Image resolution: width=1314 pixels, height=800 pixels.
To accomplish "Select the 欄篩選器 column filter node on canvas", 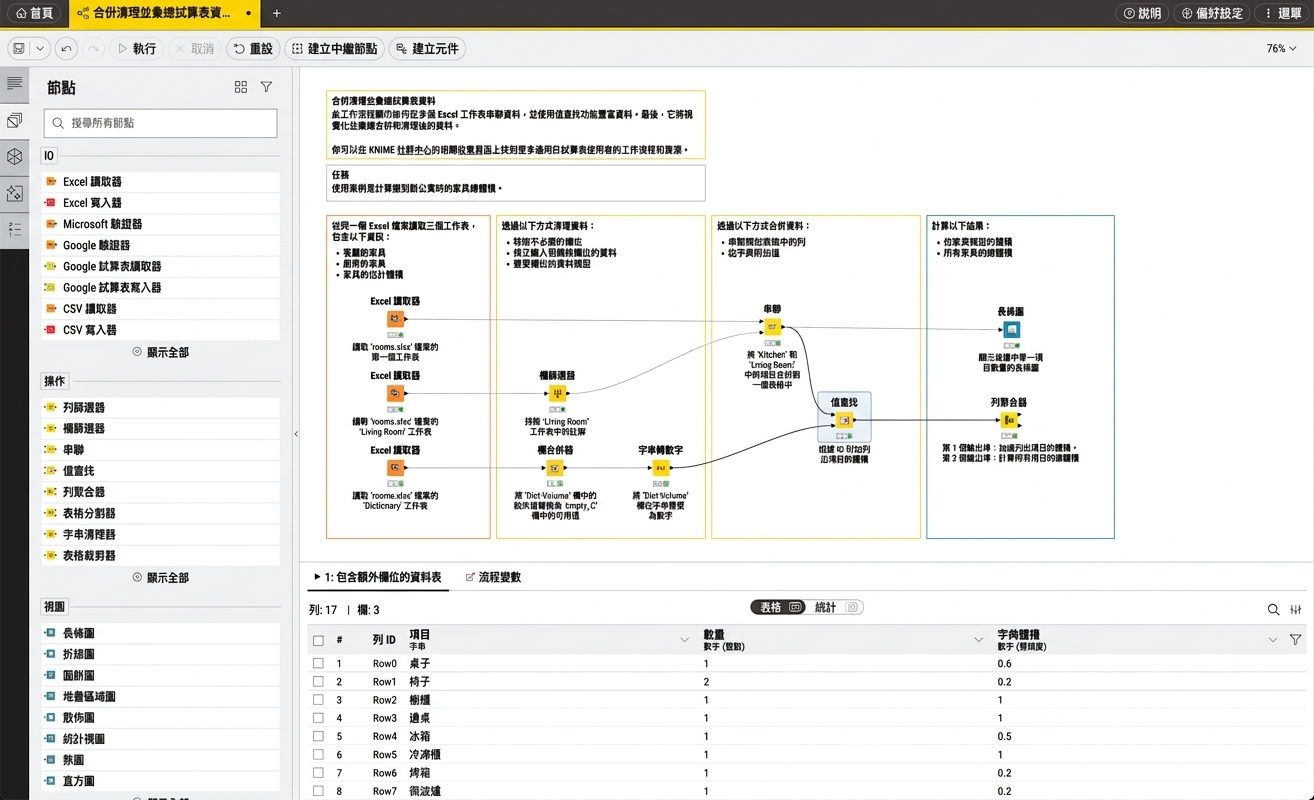I will click(557, 394).
